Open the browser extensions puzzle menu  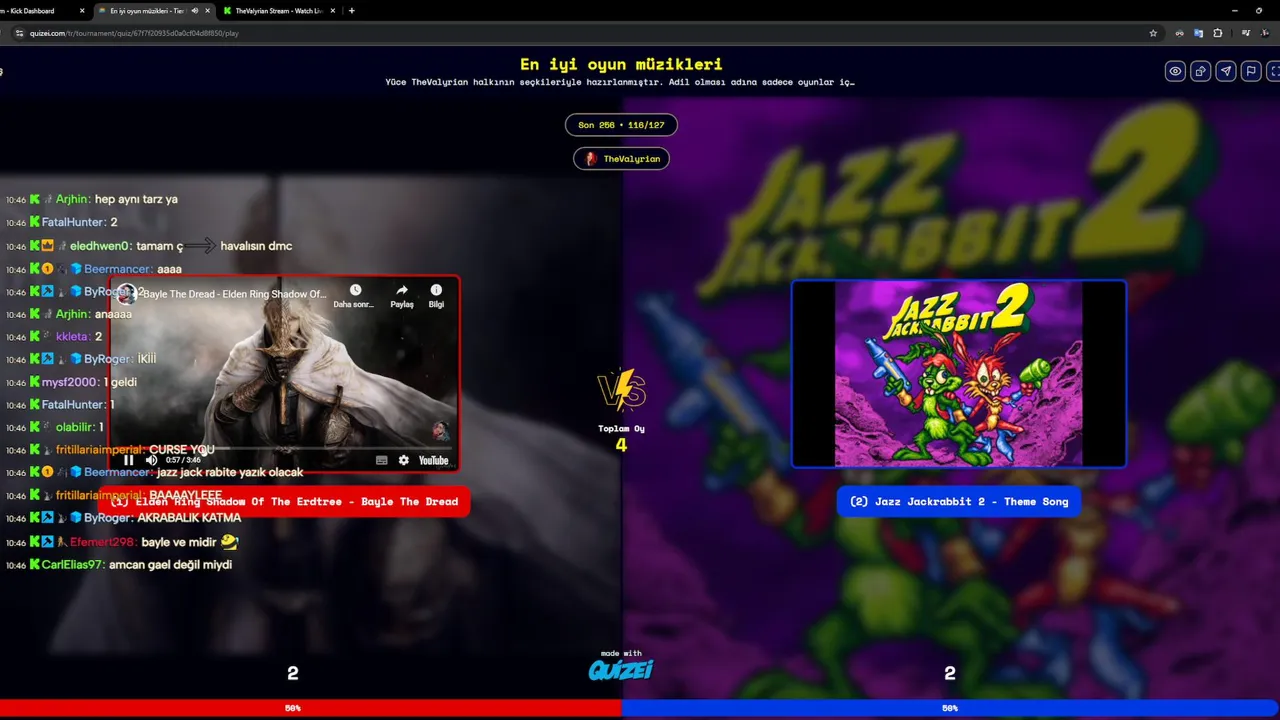coord(1217,33)
